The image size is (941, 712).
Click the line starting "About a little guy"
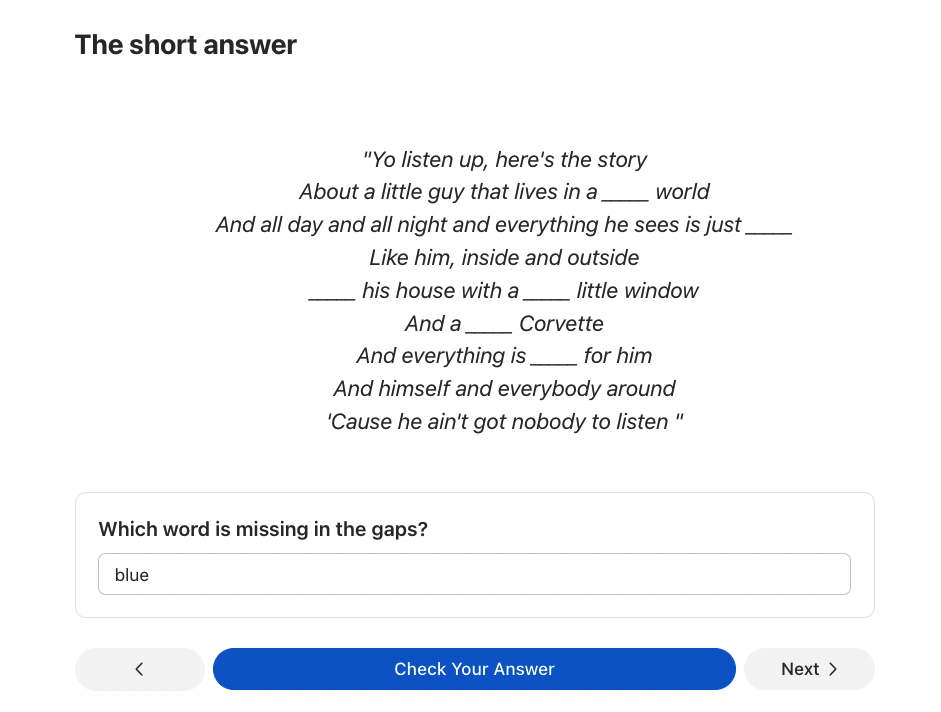(504, 192)
